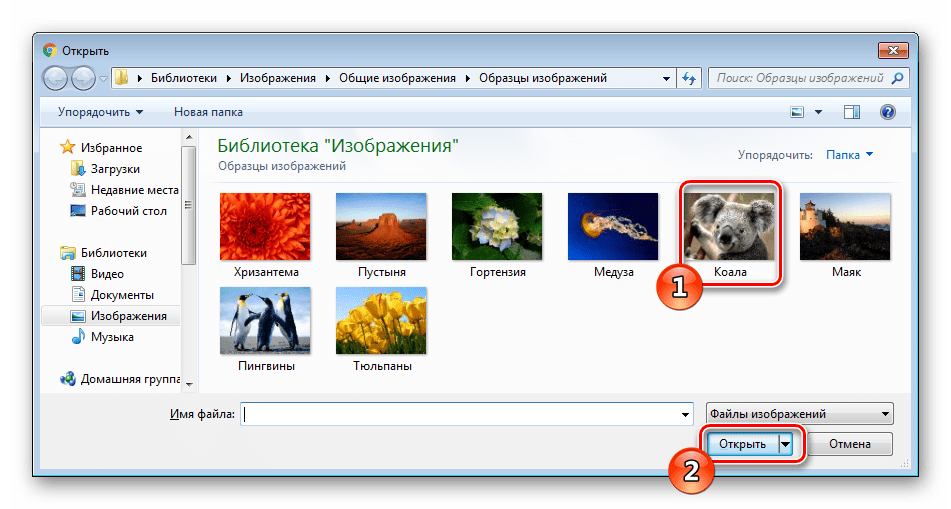951x509 pixels.
Task: Open the Упорядочить toolbar menu
Action: (x=100, y=112)
